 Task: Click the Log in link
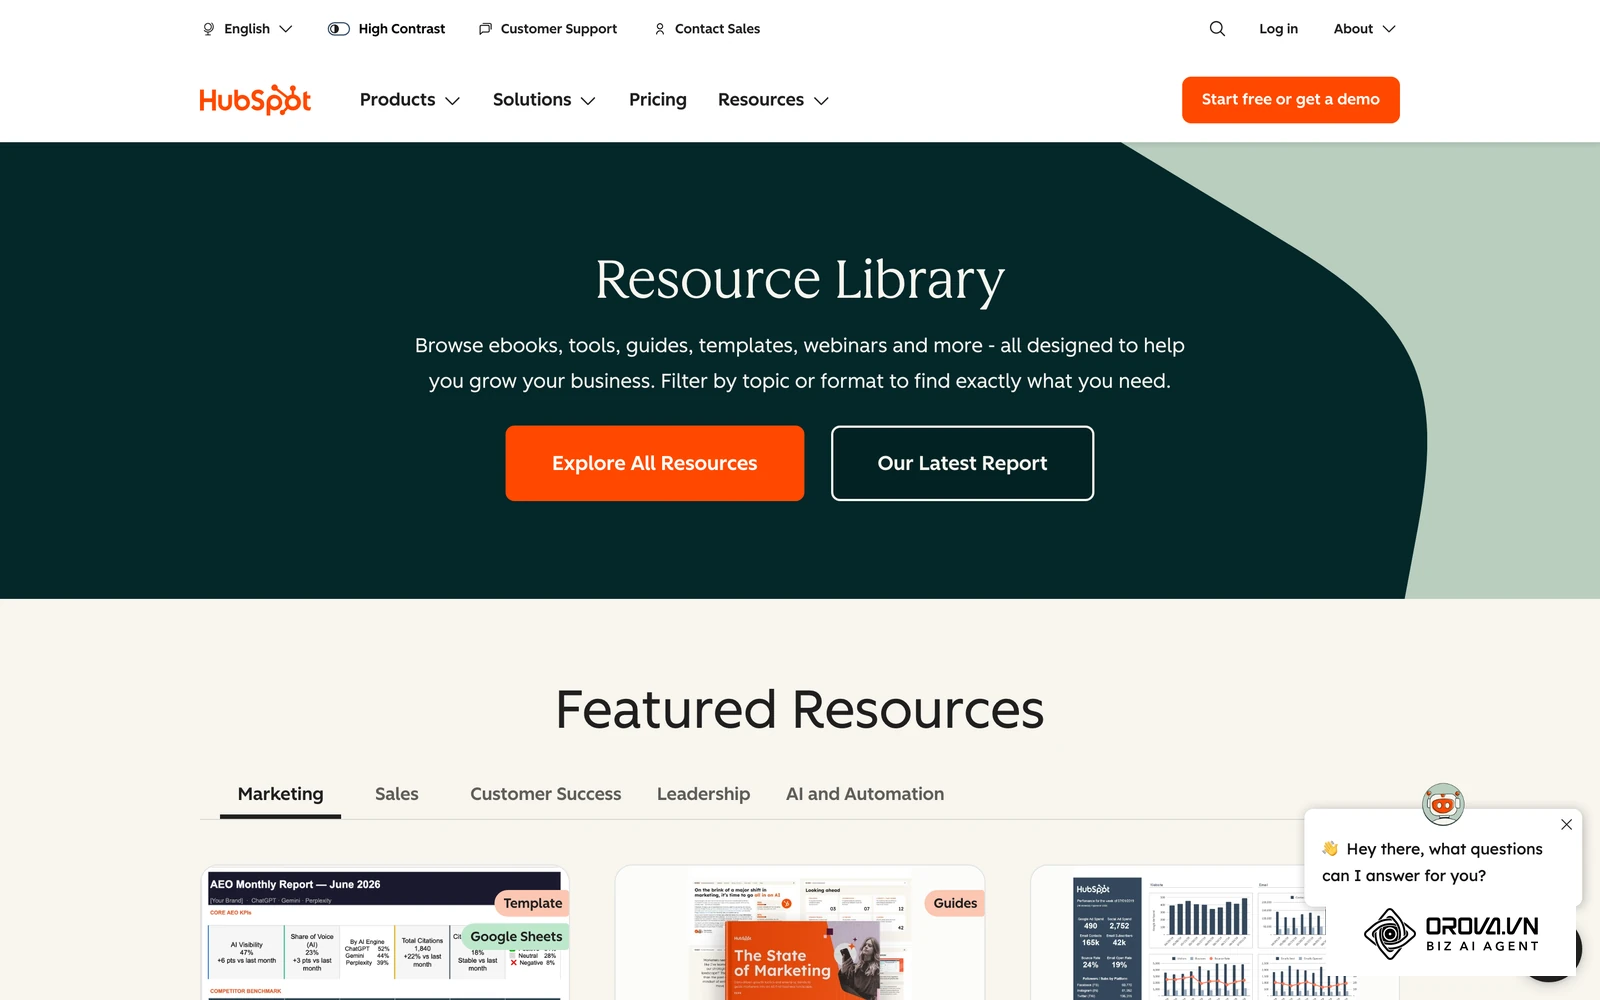[x=1278, y=29]
